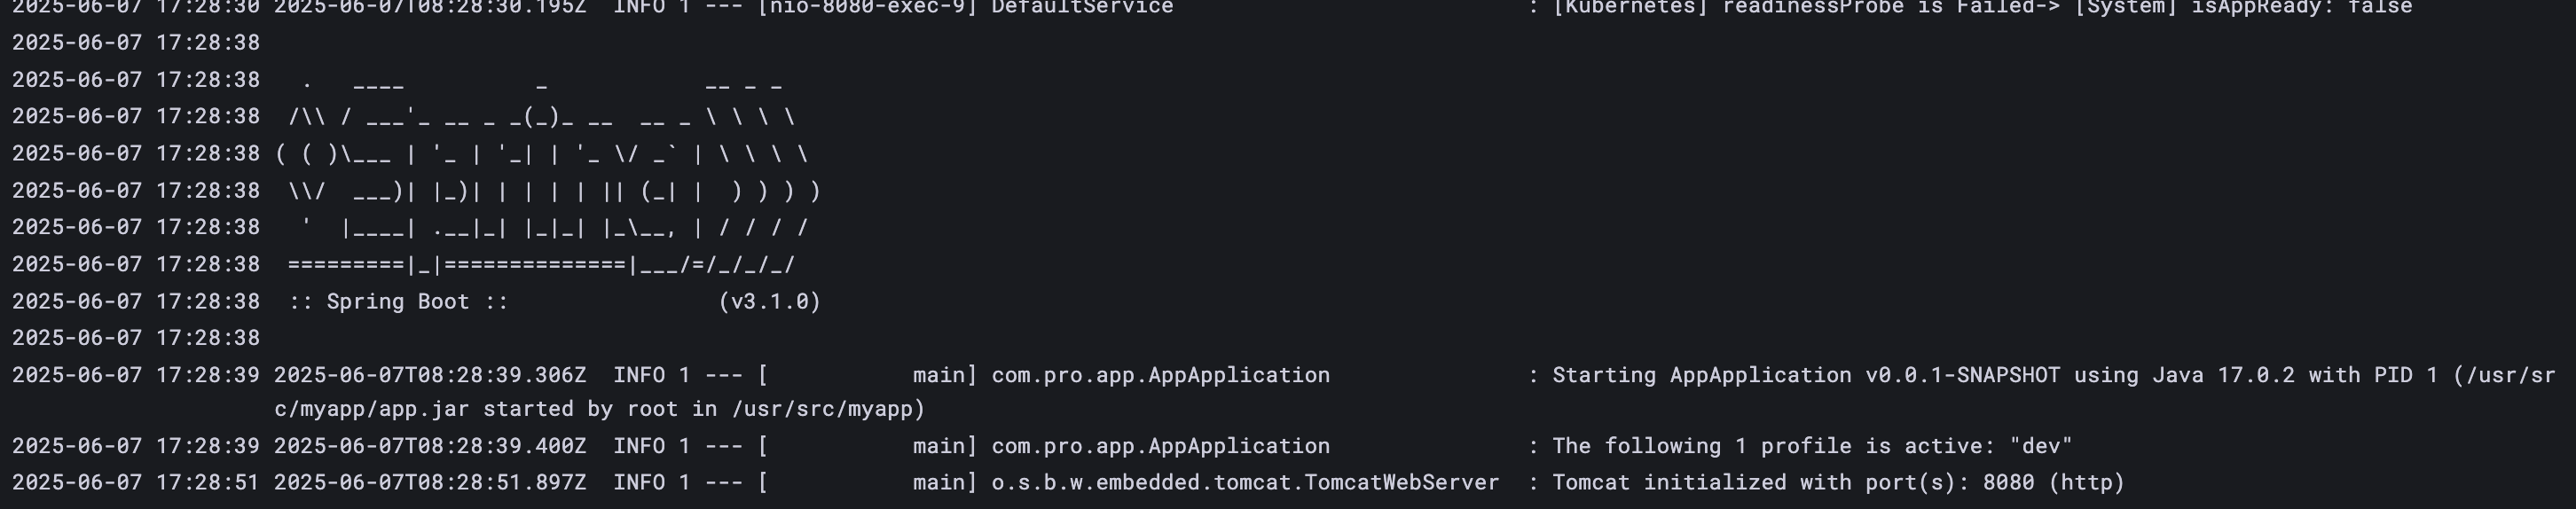Click the ASCII banner line of equals signs
This screenshot has height=509, width=2576.
(541, 266)
